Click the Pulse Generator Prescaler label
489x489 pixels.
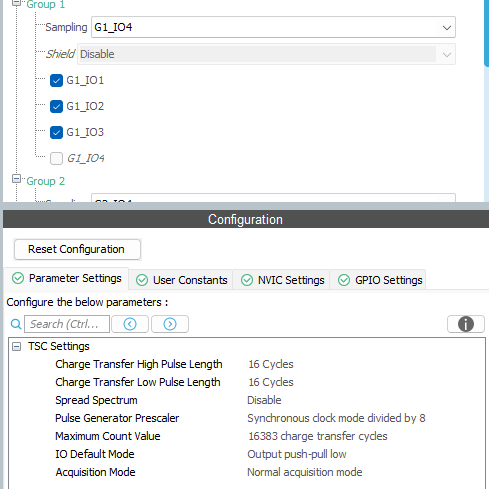click(117, 418)
